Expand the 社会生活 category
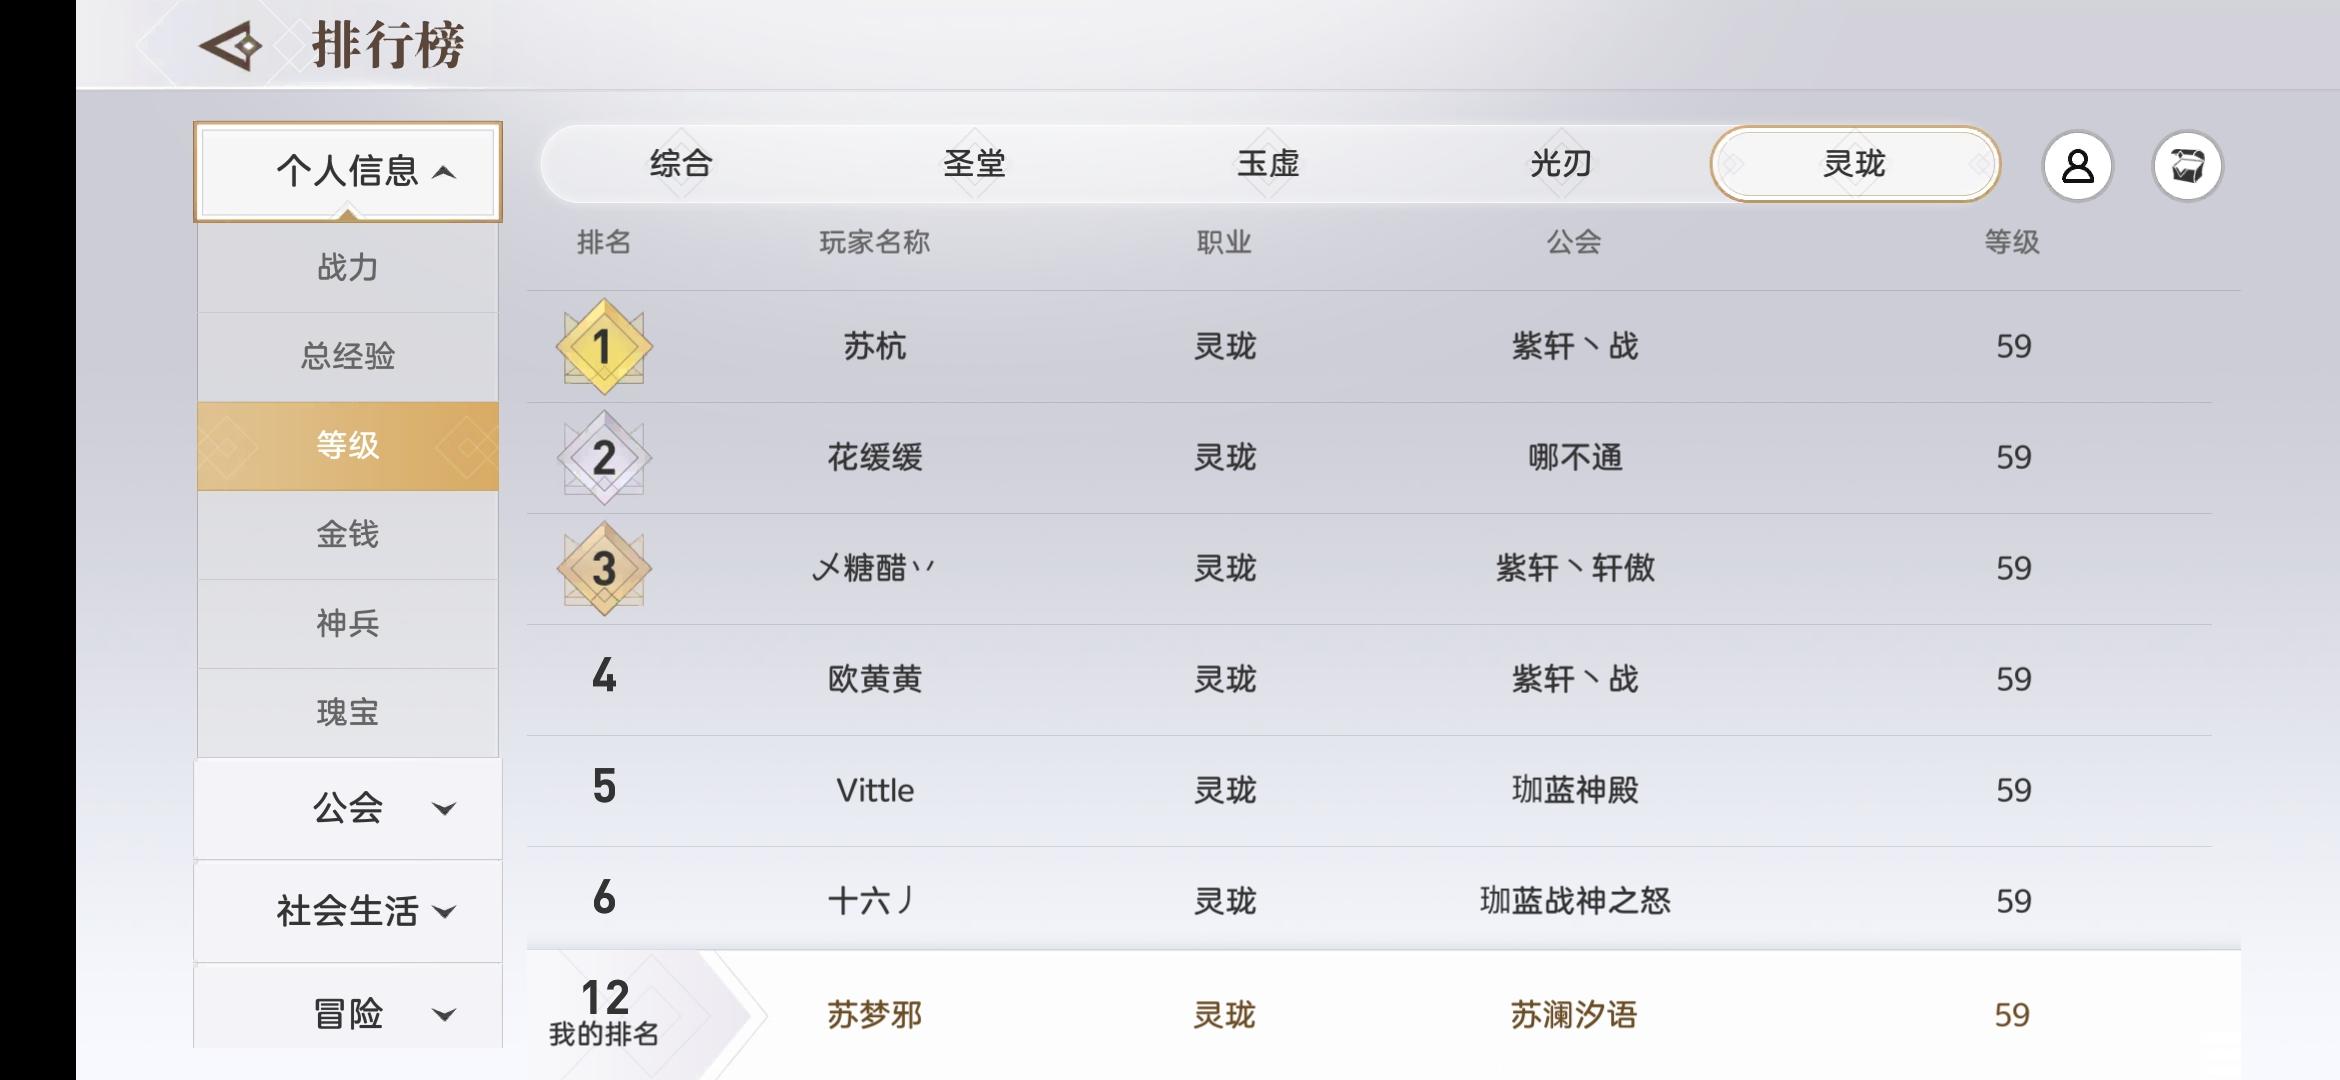This screenshot has height=1080, width=2340. (348, 911)
